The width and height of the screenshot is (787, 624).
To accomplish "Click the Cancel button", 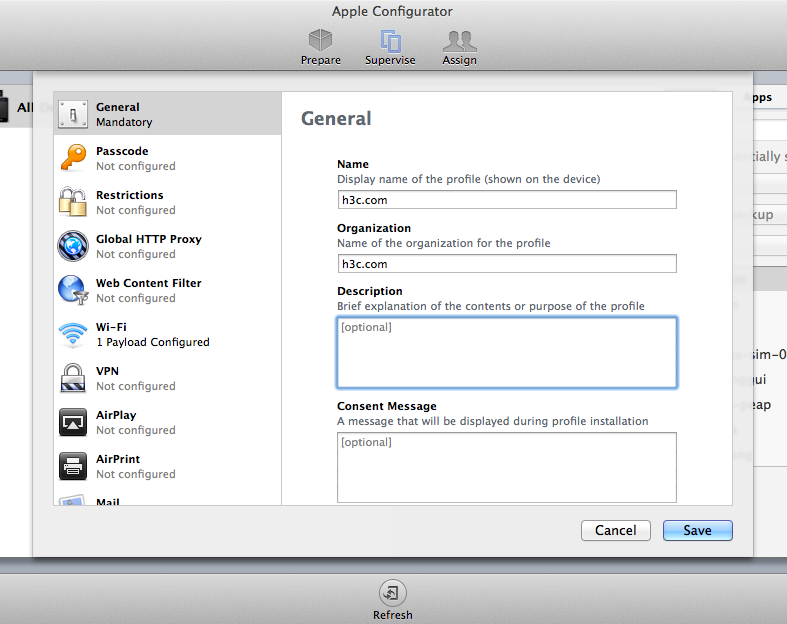I will click(x=615, y=531).
